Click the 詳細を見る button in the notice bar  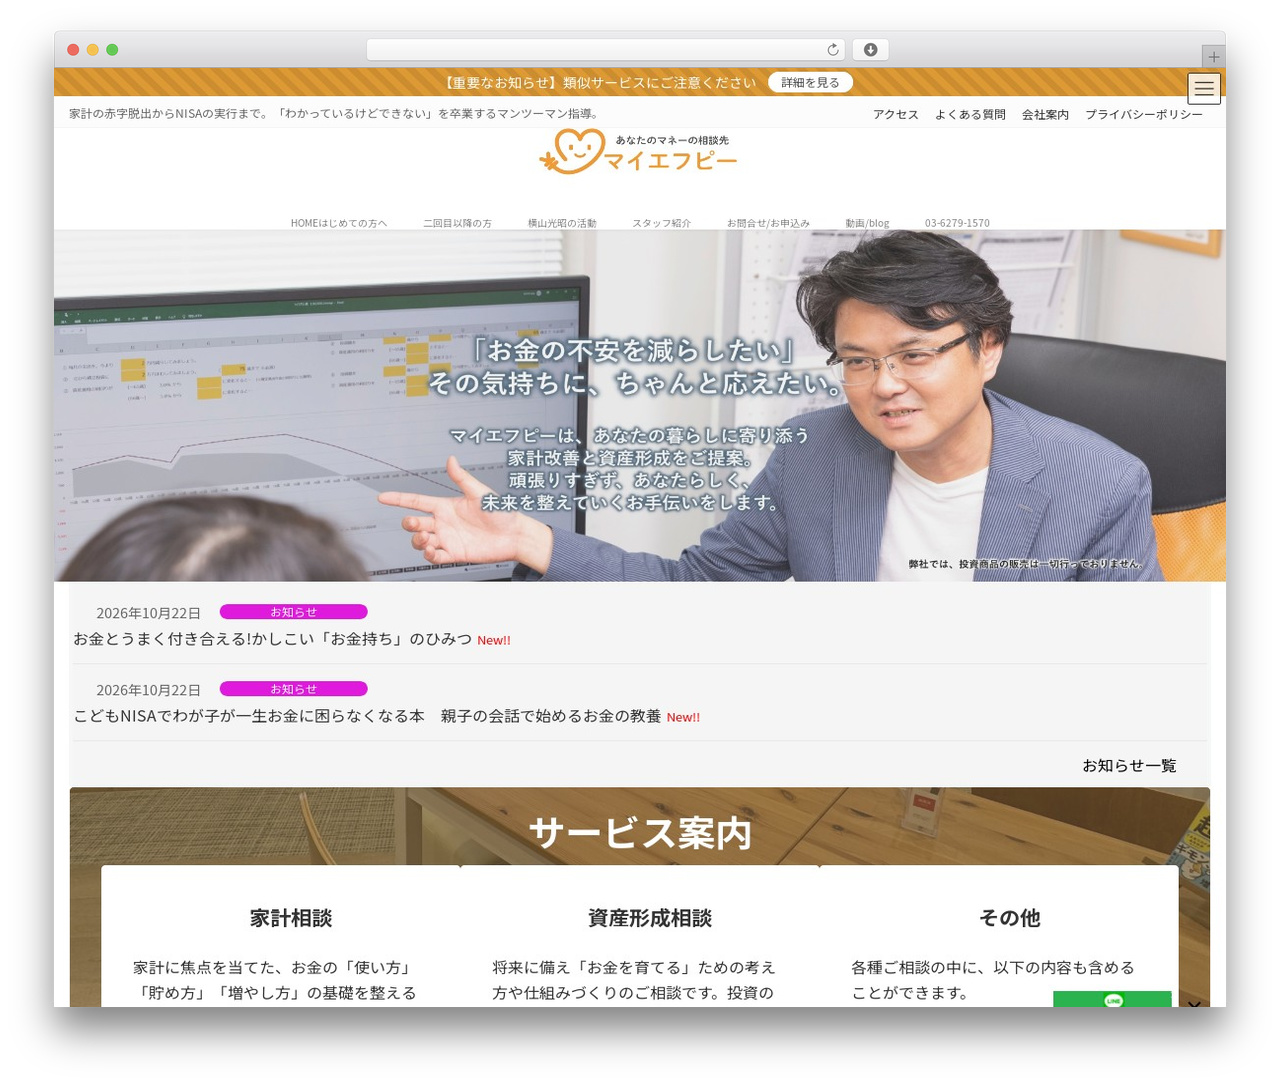[810, 83]
